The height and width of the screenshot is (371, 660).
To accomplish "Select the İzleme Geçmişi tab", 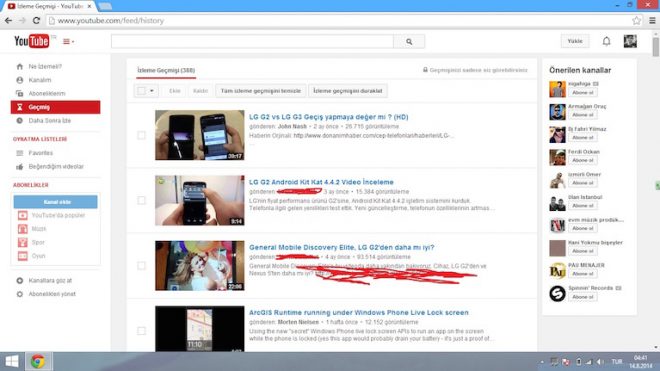I will pyautogui.click(x=166, y=70).
